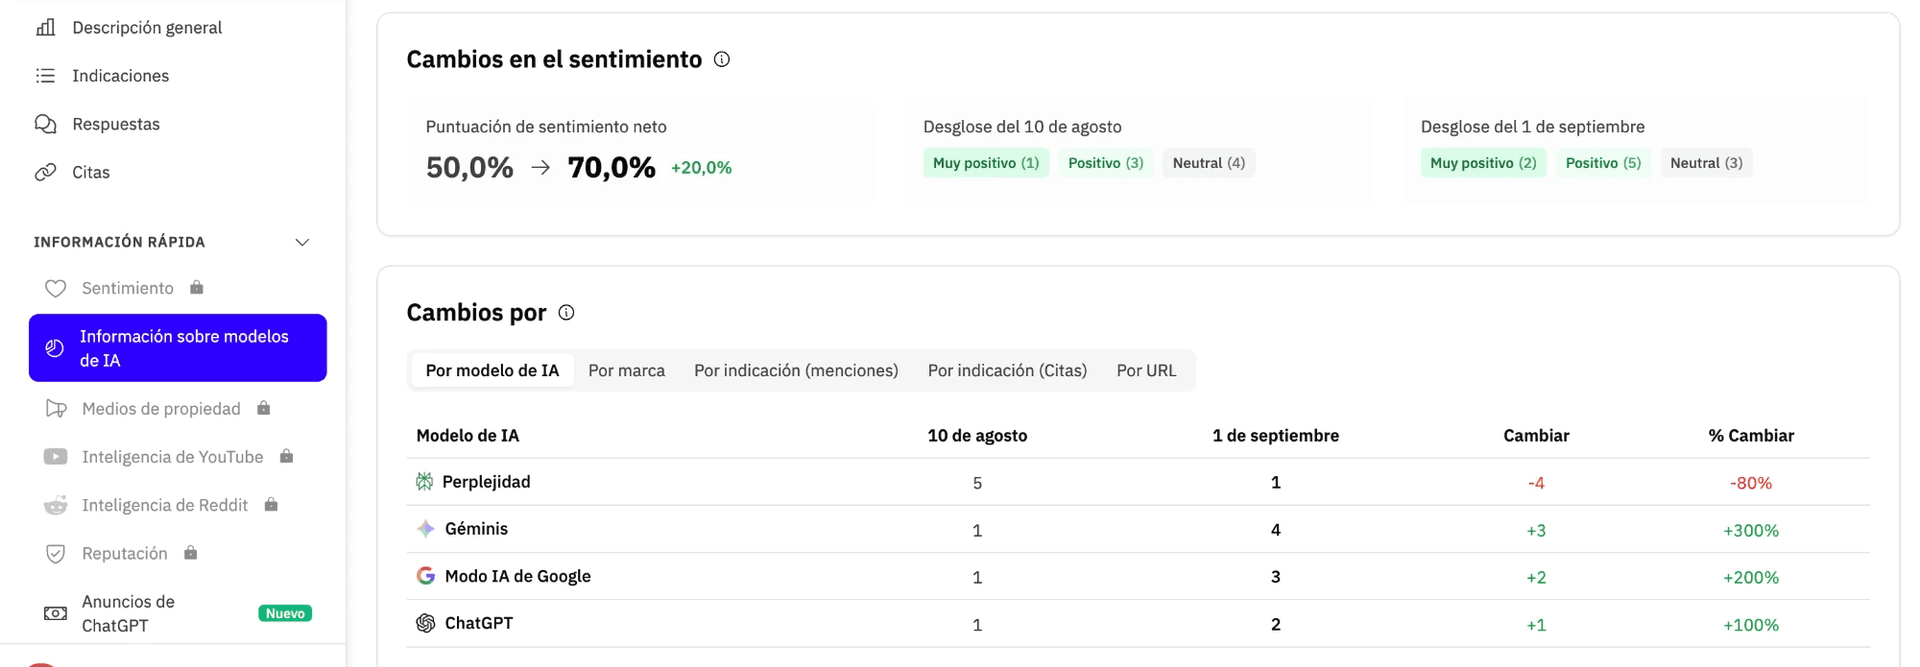This screenshot has height=667, width=1920.
Task: Click the +20,0% change value
Action: point(702,168)
